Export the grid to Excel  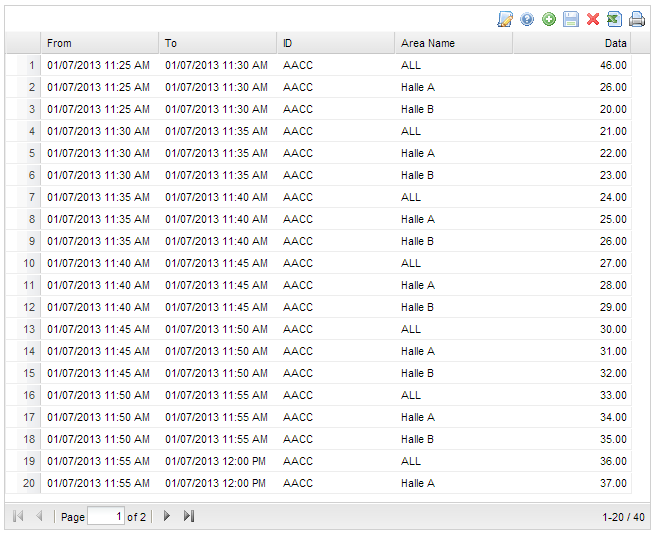pos(614,19)
